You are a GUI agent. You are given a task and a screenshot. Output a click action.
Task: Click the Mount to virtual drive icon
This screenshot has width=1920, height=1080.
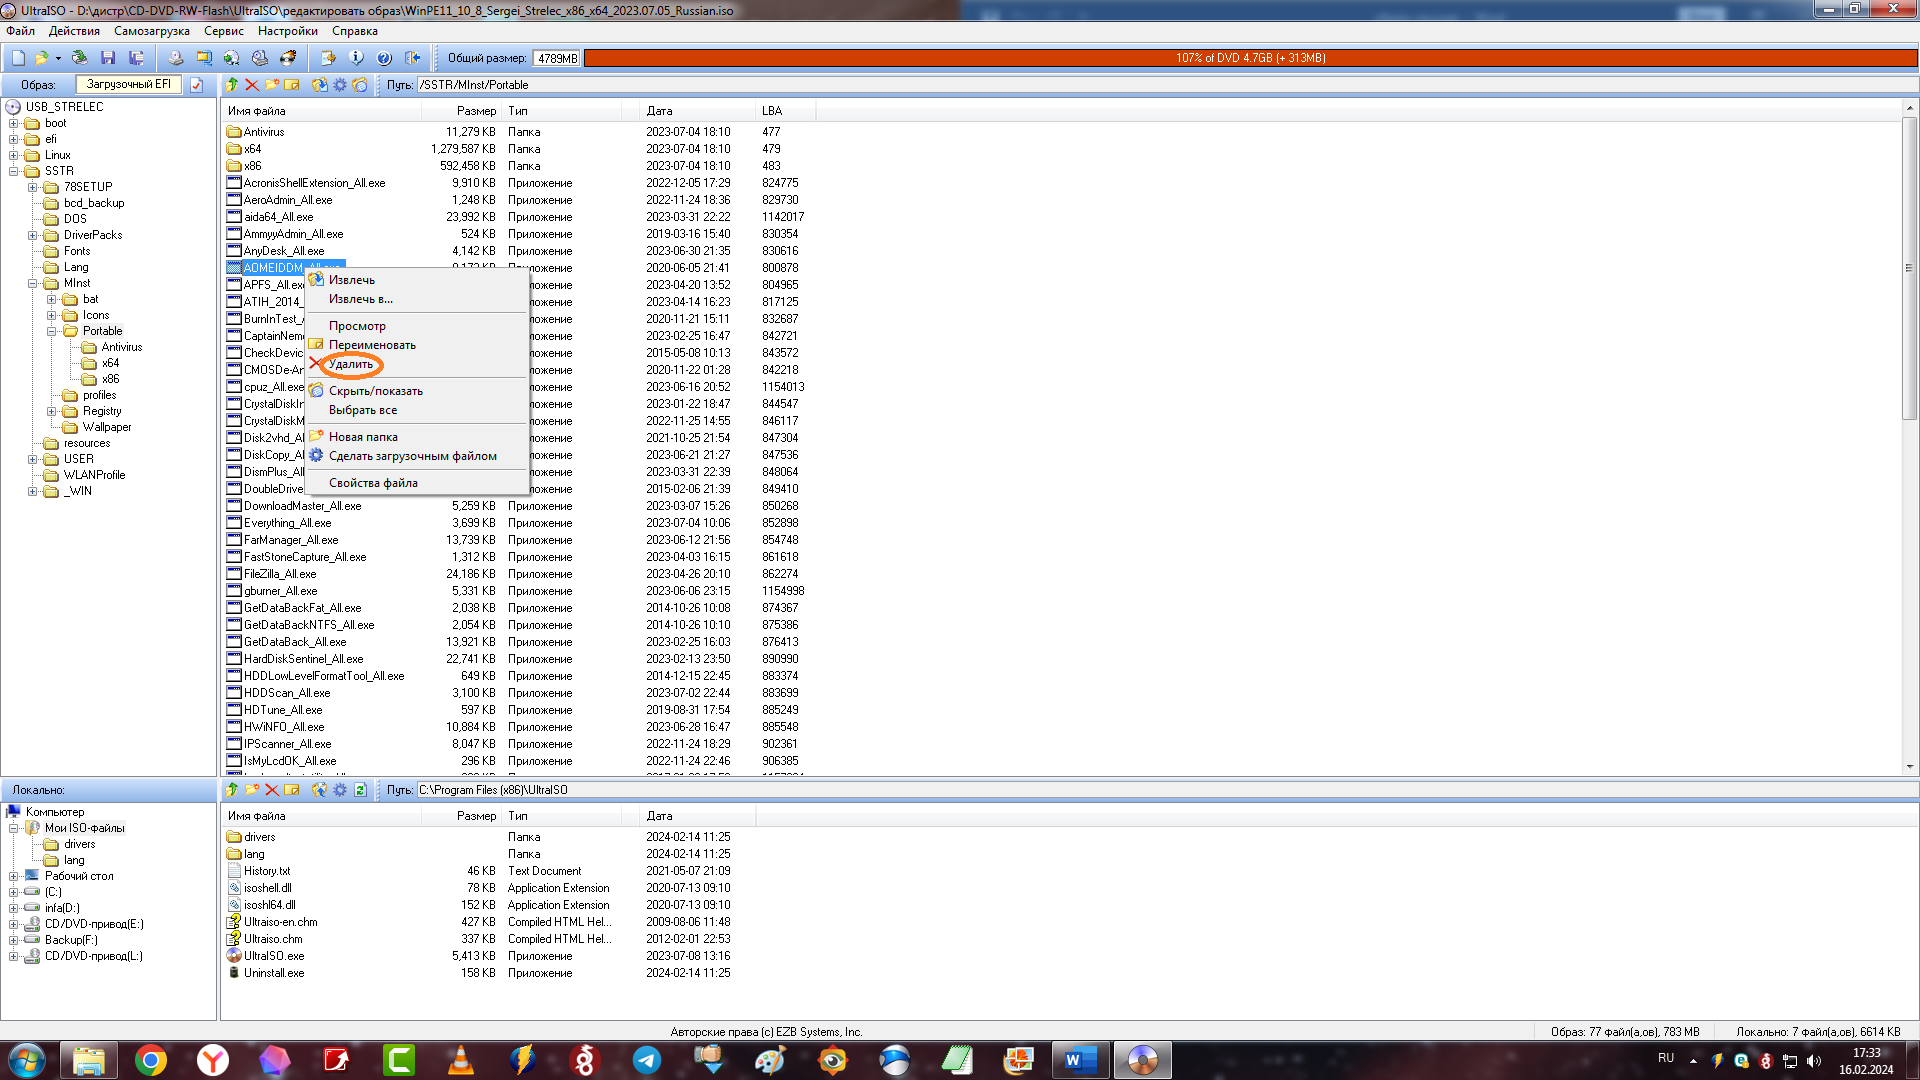click(x=260, y=58)
